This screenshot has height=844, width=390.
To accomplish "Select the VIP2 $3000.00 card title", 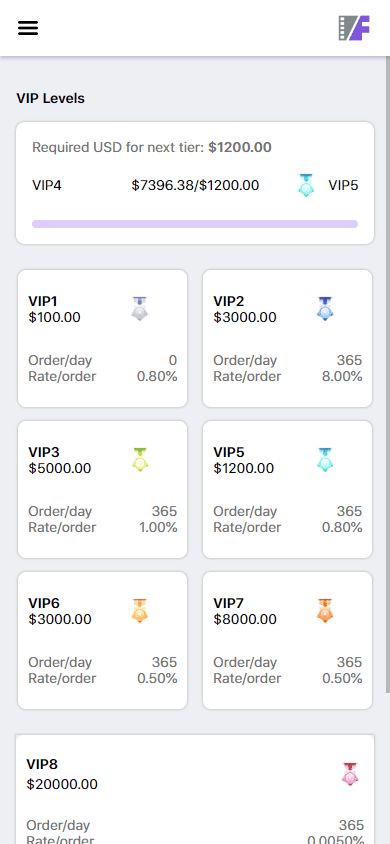I will point(245,309).
